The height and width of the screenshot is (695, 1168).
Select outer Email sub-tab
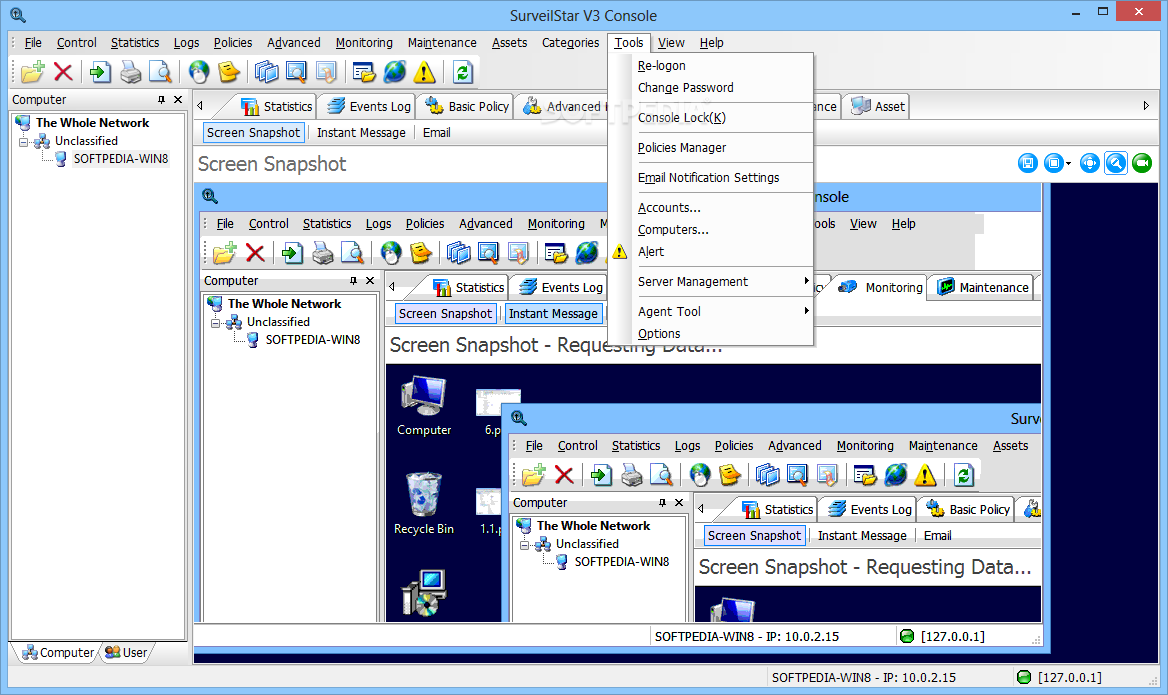[437, 133]
